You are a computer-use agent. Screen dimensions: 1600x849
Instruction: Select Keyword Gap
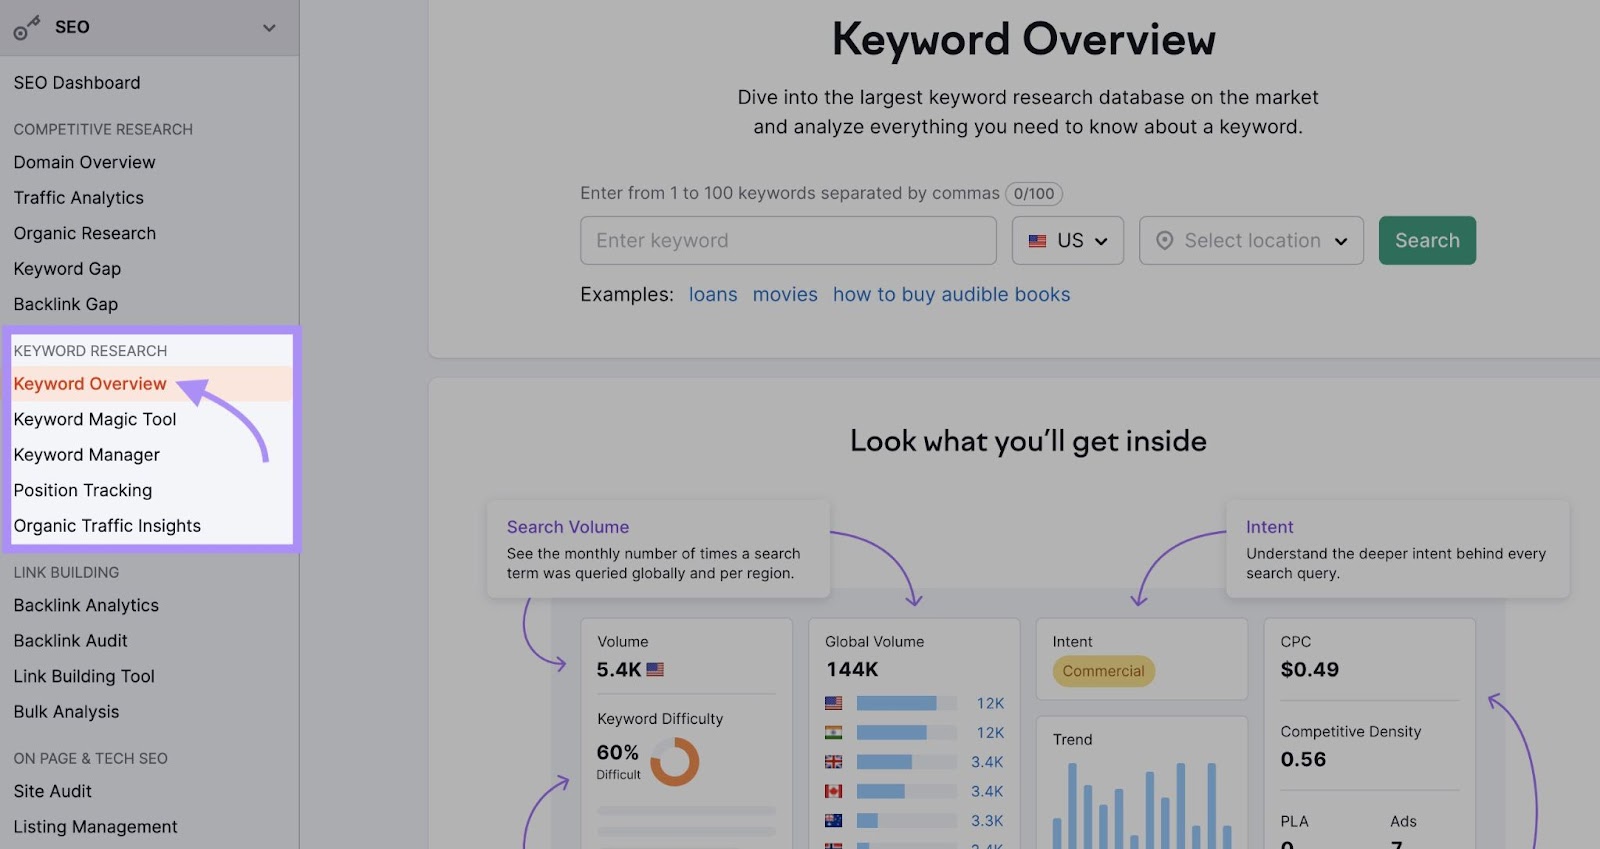coord(67,269)
